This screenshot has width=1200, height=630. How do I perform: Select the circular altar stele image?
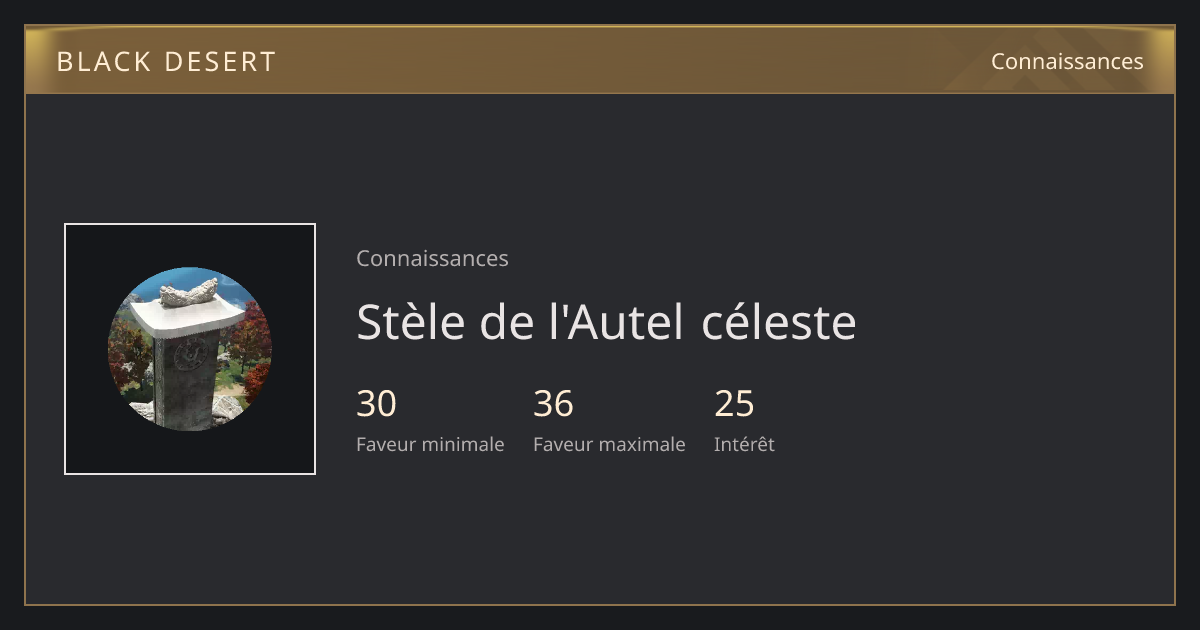click(190, 349)
